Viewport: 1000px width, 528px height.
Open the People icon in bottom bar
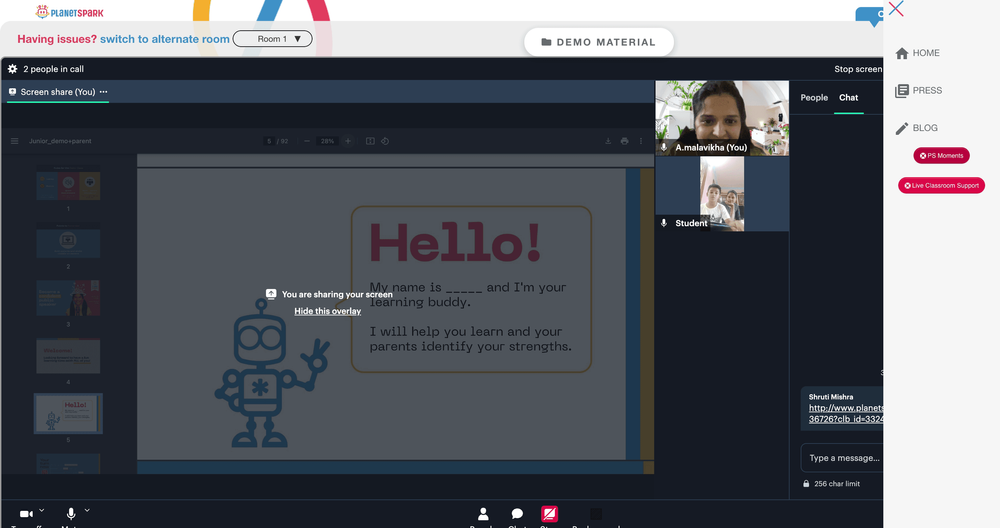[483, 513]
